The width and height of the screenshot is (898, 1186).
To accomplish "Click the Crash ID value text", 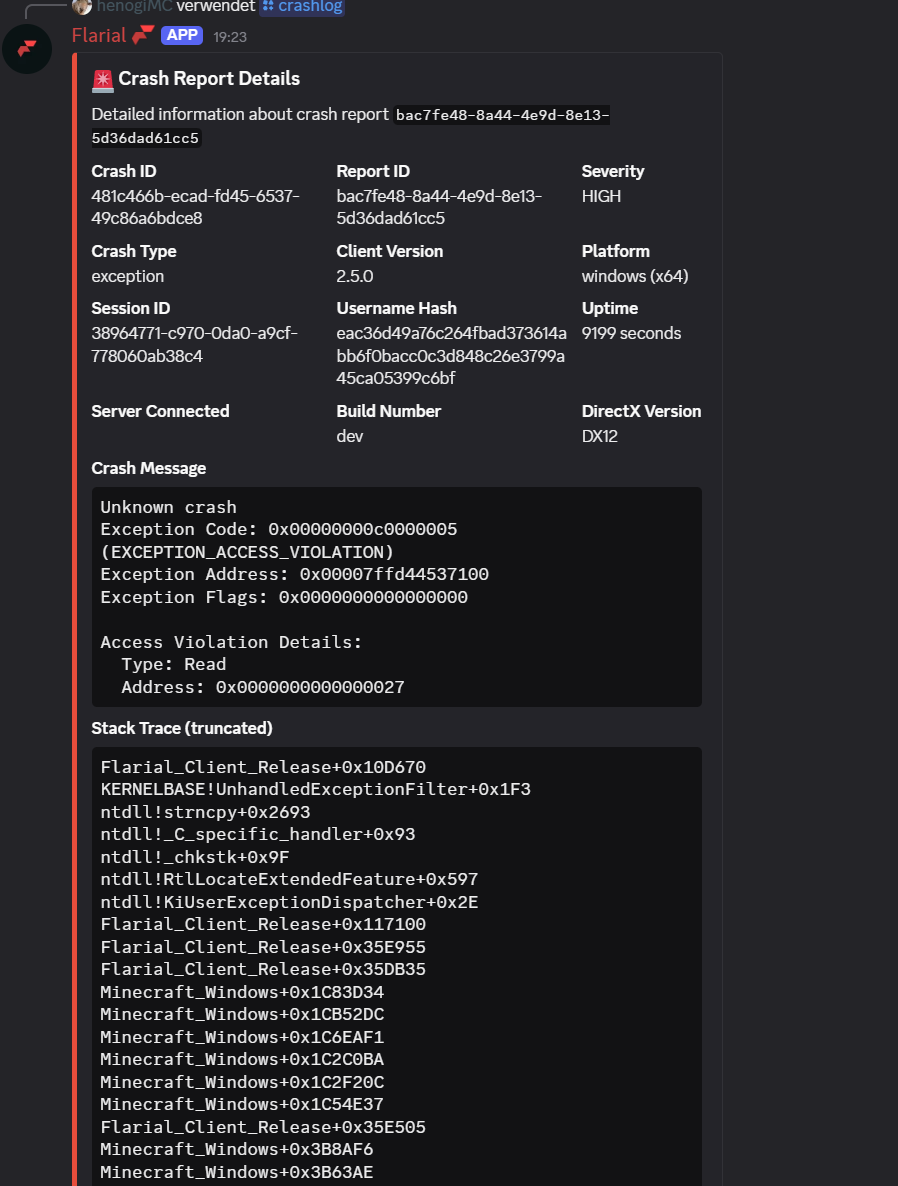I will coord(195,207).
